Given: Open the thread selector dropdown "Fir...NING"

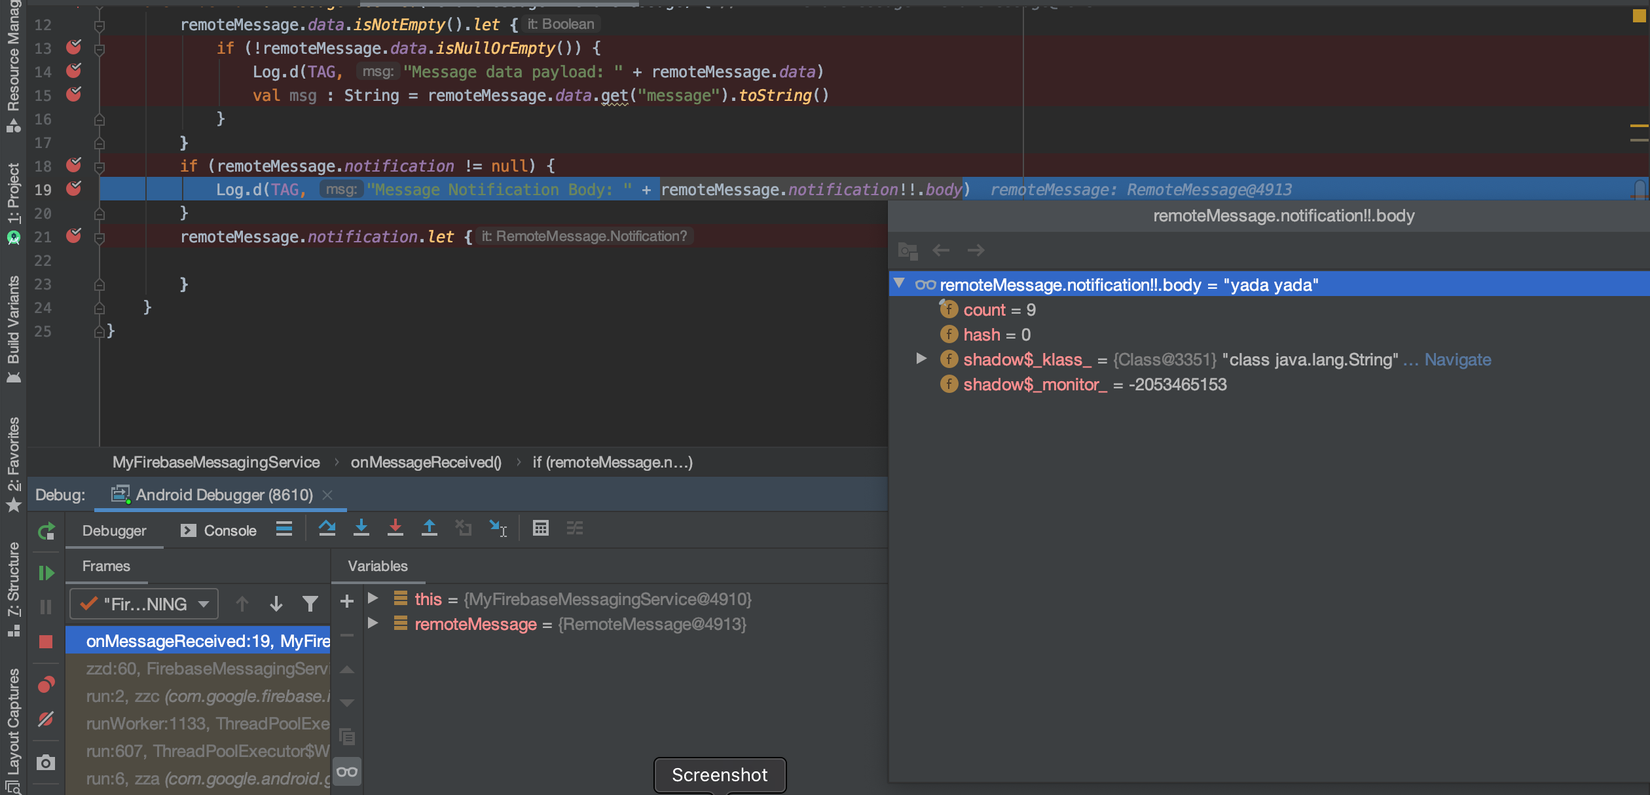Looking at the screenshot, I should tap(144, 604).
